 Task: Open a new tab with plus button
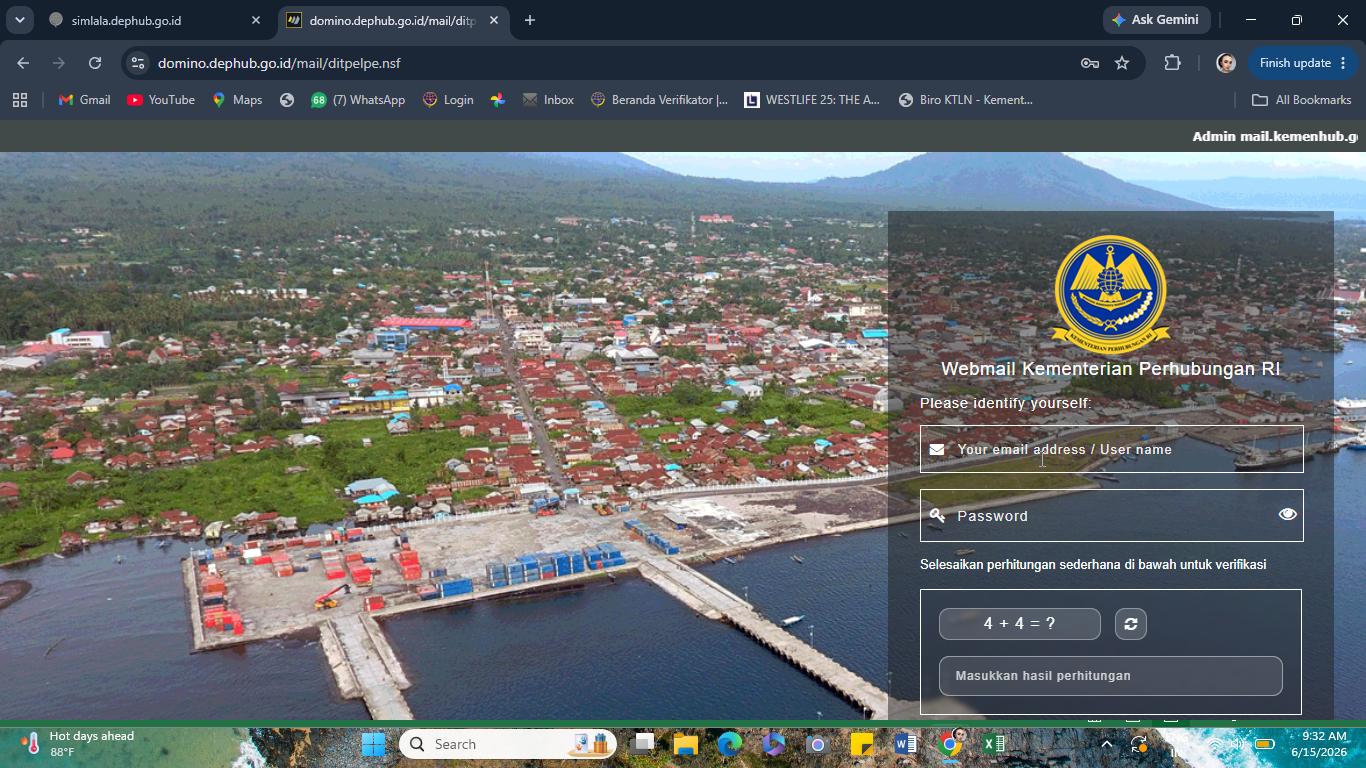[x=530, y=20]
